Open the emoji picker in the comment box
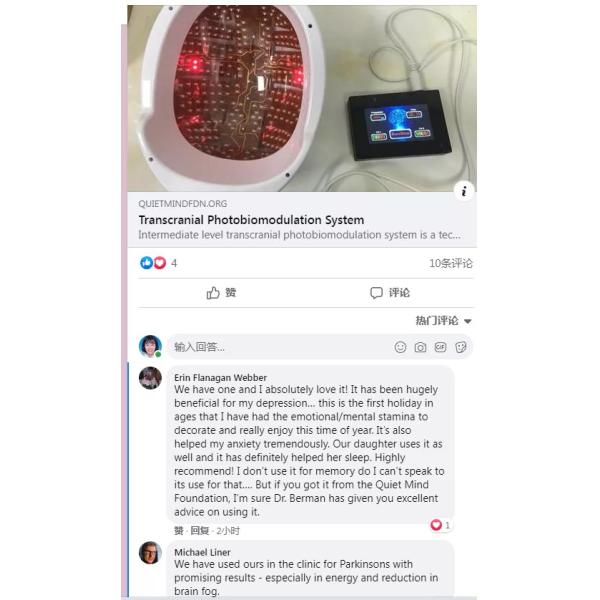This screenshot has height=600, width=600. pyautogui.click(x=400, y=347)
